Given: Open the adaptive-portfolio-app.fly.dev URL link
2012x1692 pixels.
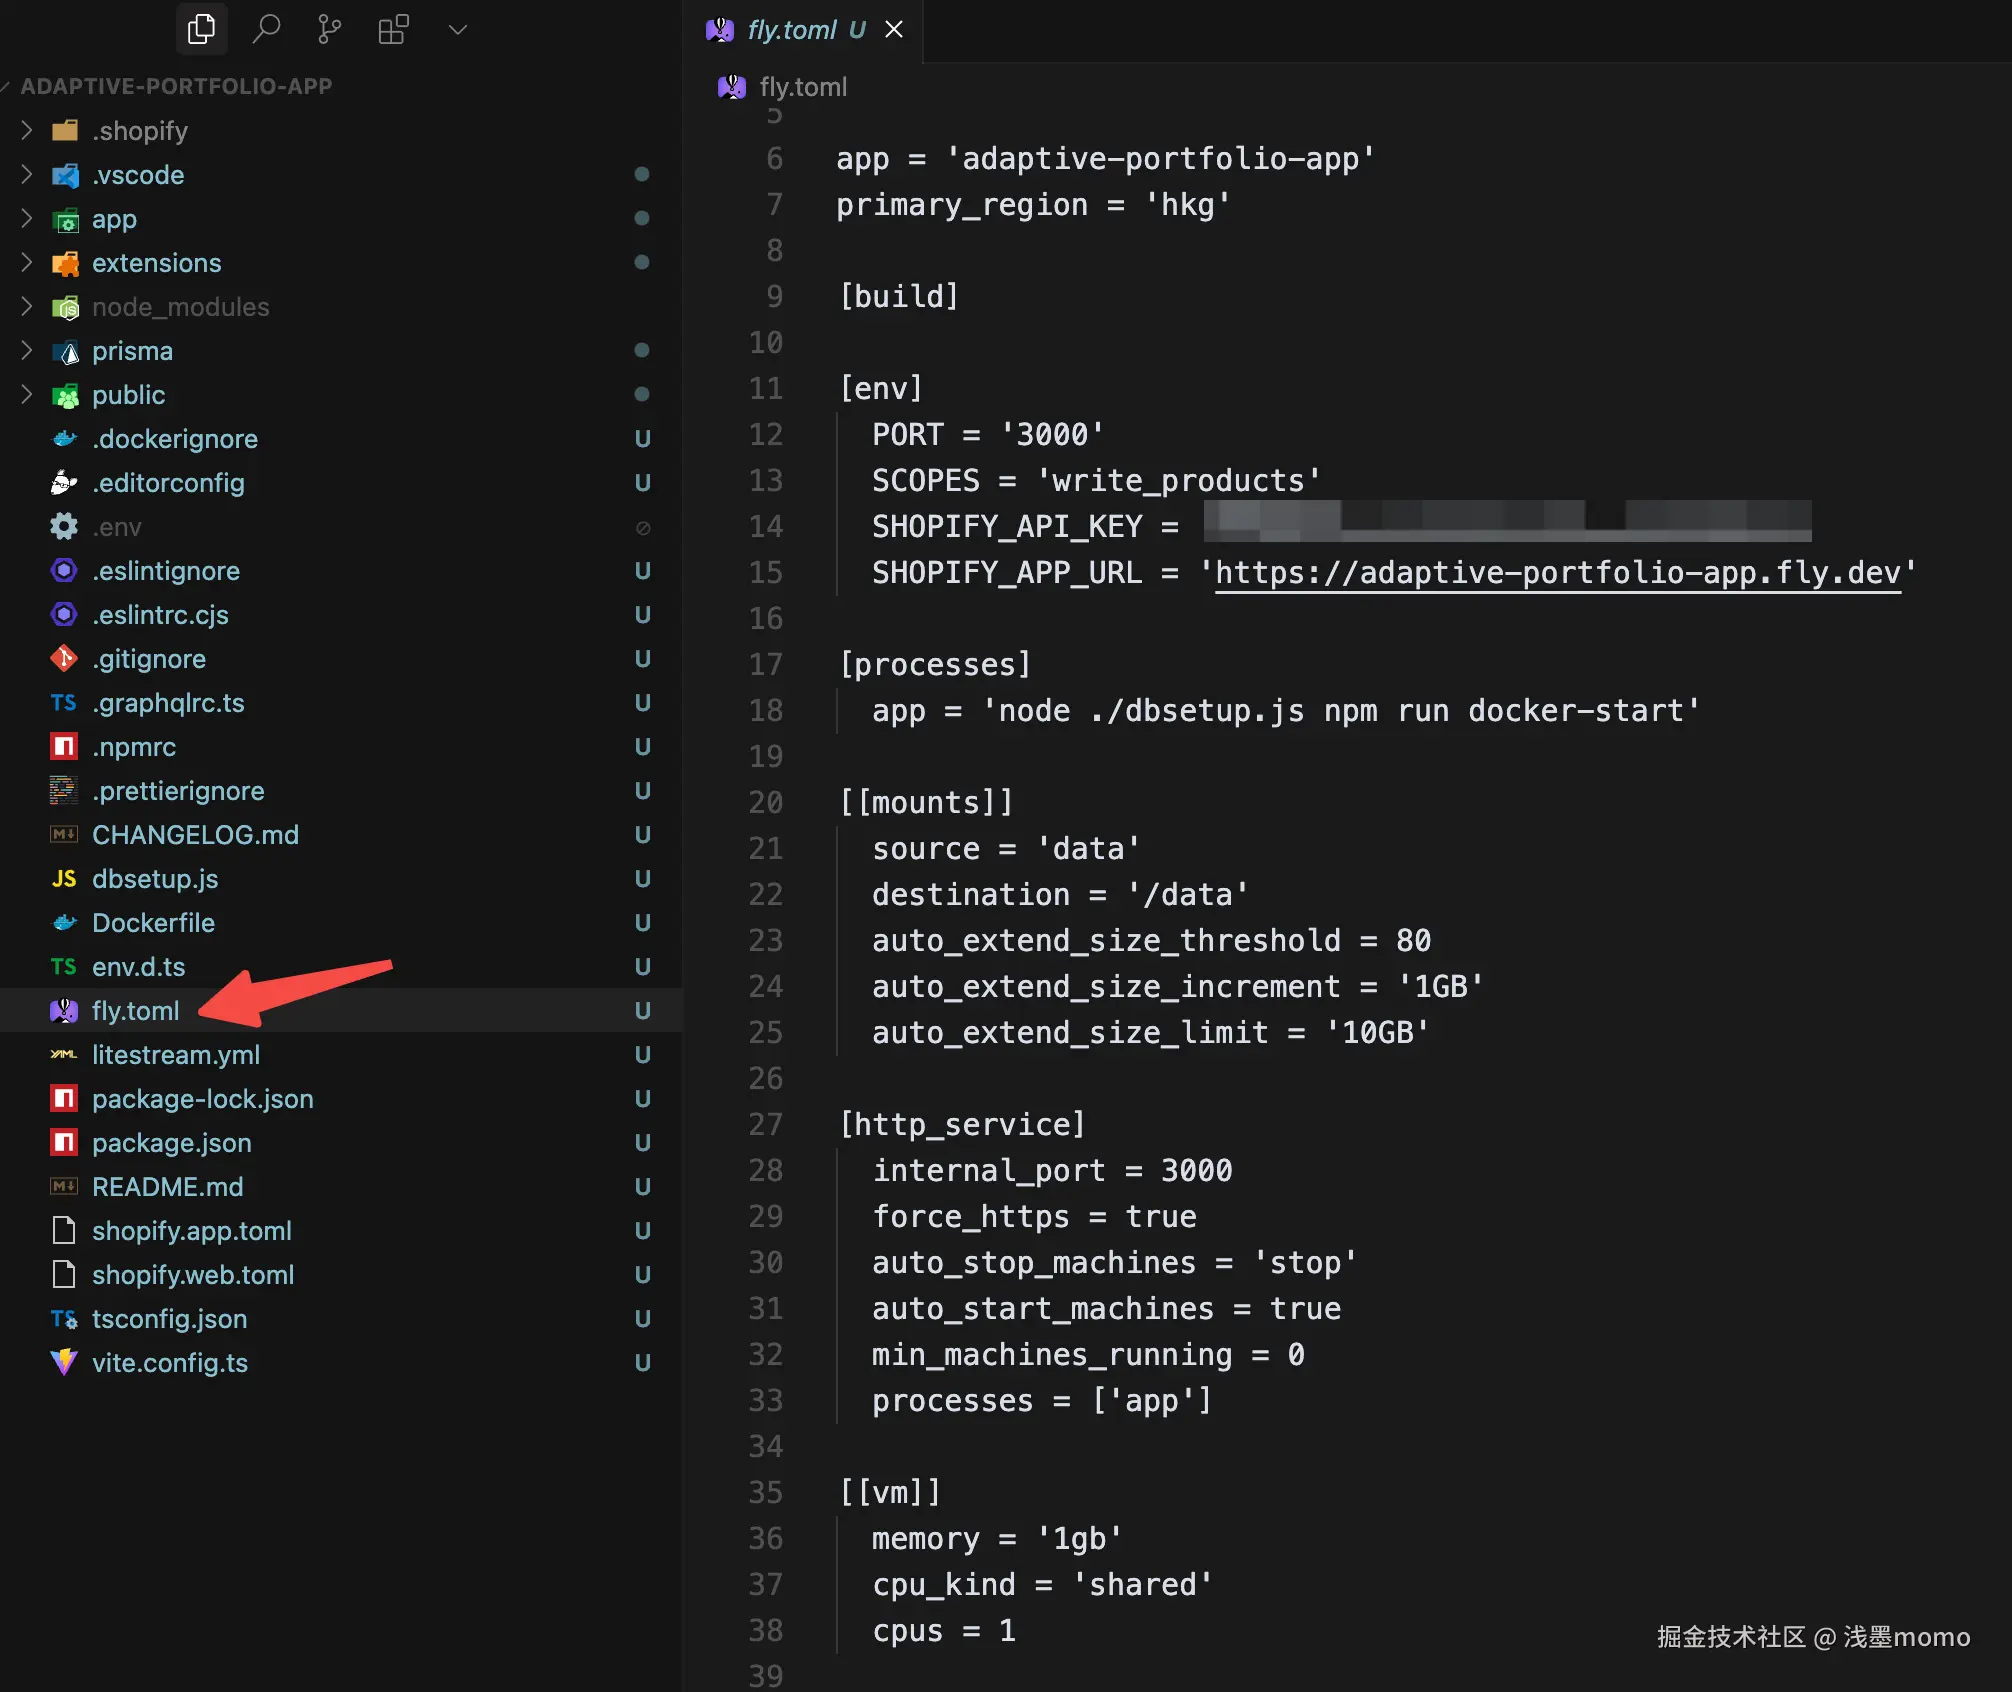Looking at the screenshot, I should click(1556, 572).
